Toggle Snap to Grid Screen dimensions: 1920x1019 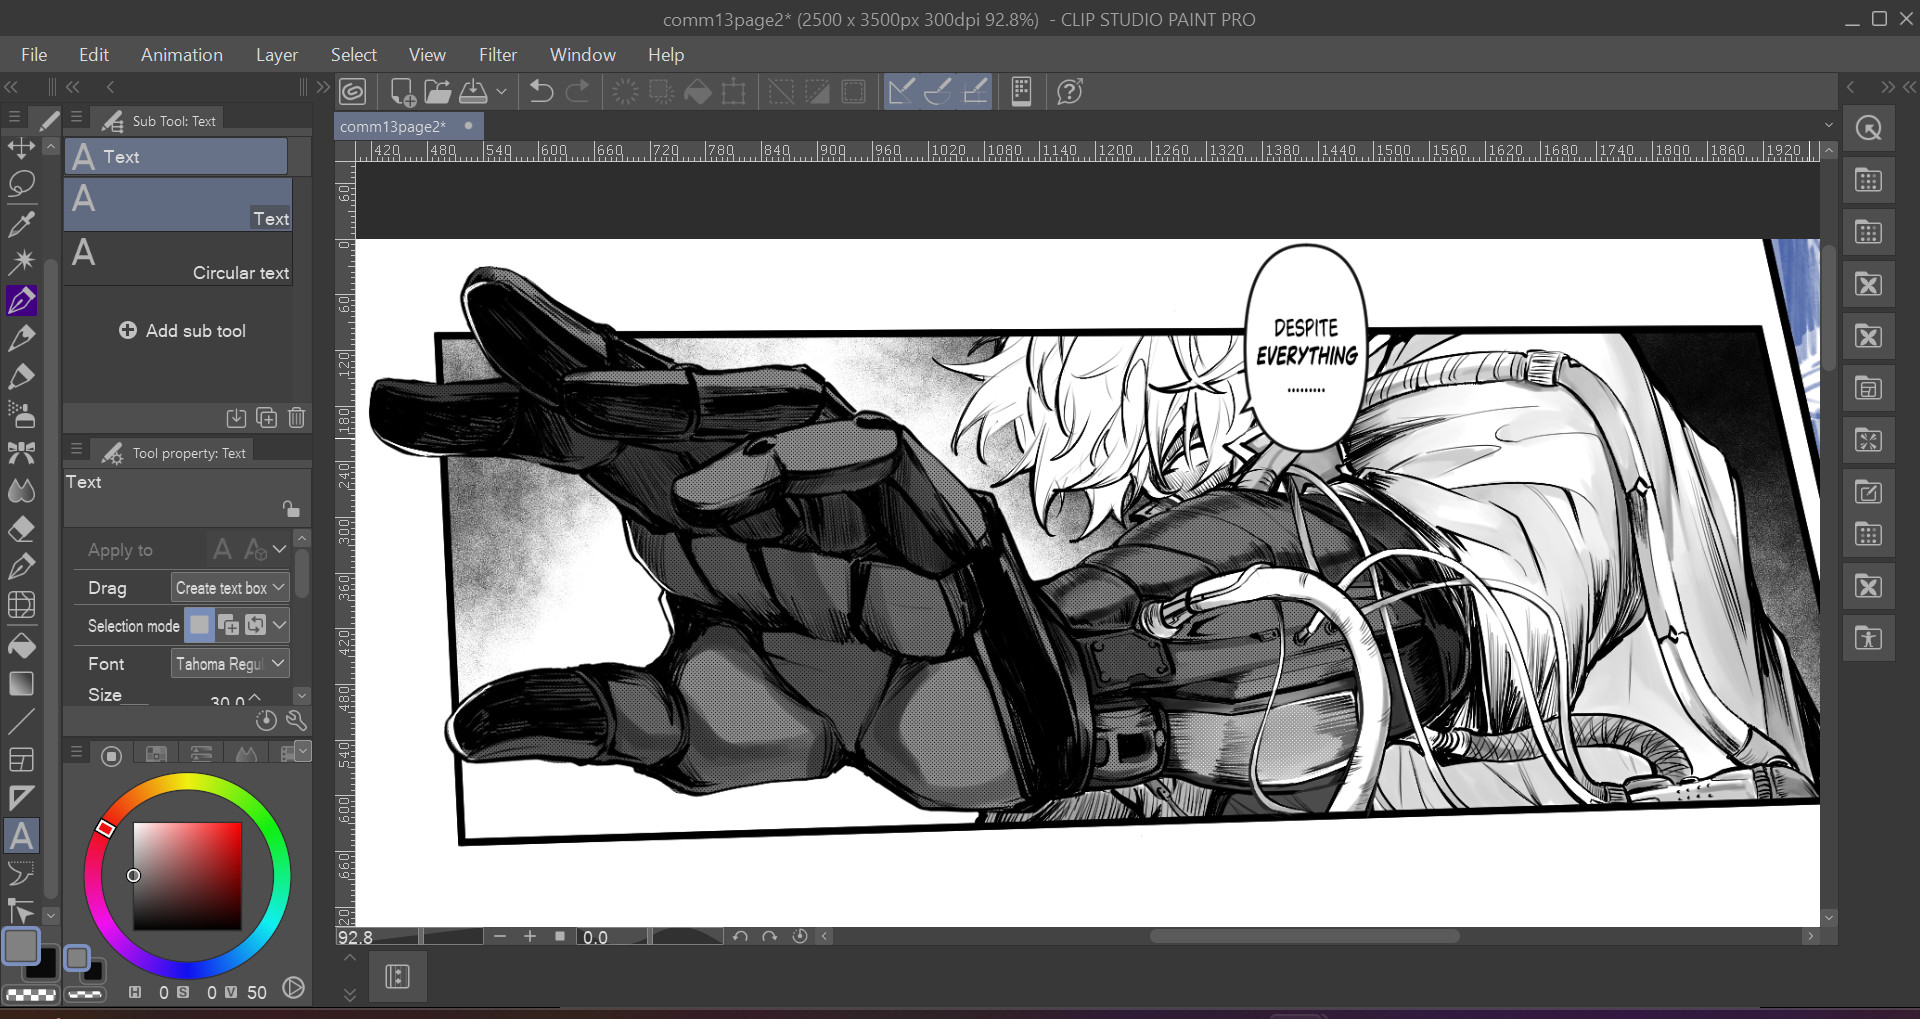point(975,92)
